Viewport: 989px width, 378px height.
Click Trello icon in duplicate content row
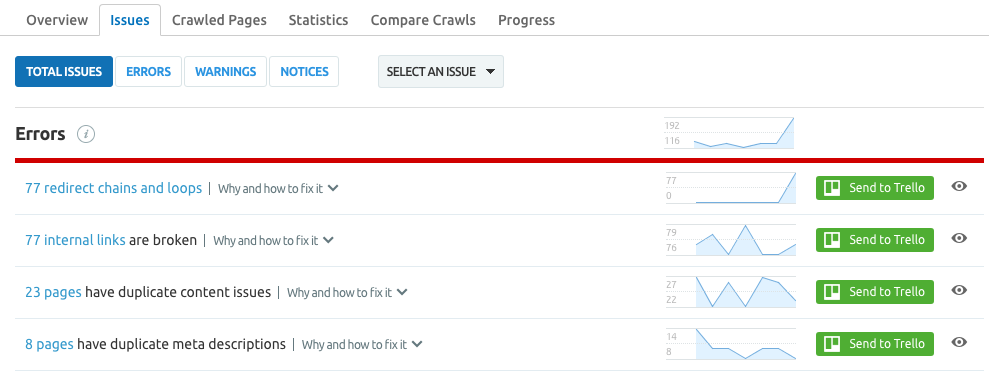pyautogui.click(x=832, y=292)
